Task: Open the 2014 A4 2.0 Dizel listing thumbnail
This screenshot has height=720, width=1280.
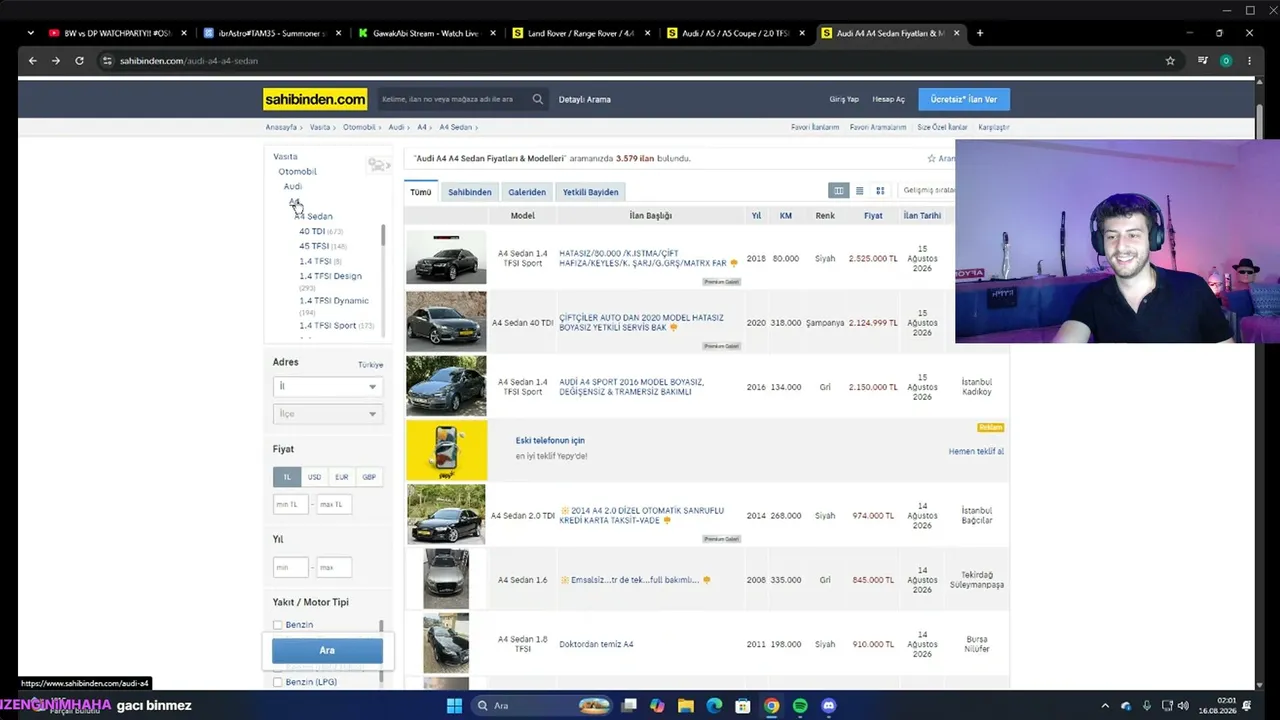Action: click(x=446, y=515)
